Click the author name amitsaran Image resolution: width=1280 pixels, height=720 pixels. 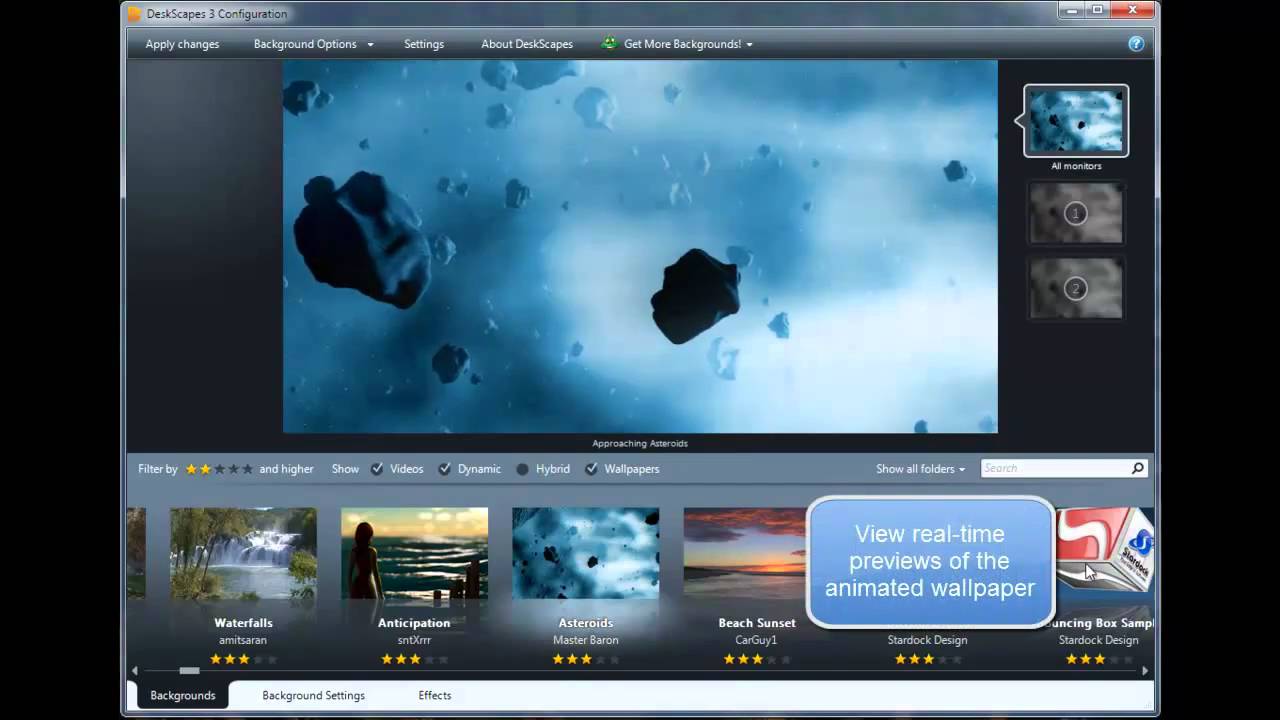(243, 640)
